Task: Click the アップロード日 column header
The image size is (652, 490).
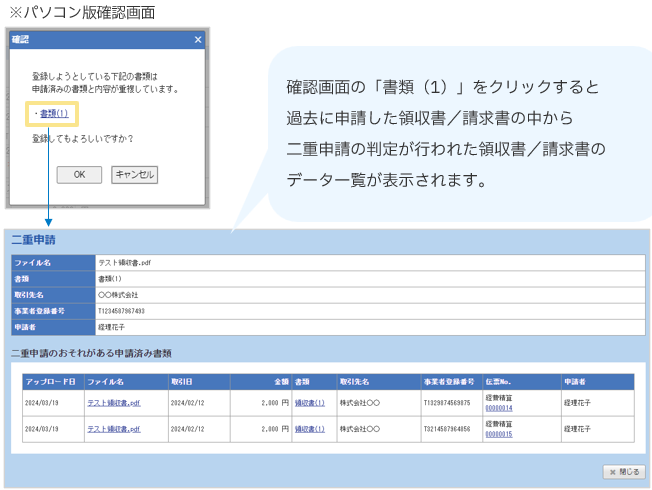Action: [x=51, y=381]
